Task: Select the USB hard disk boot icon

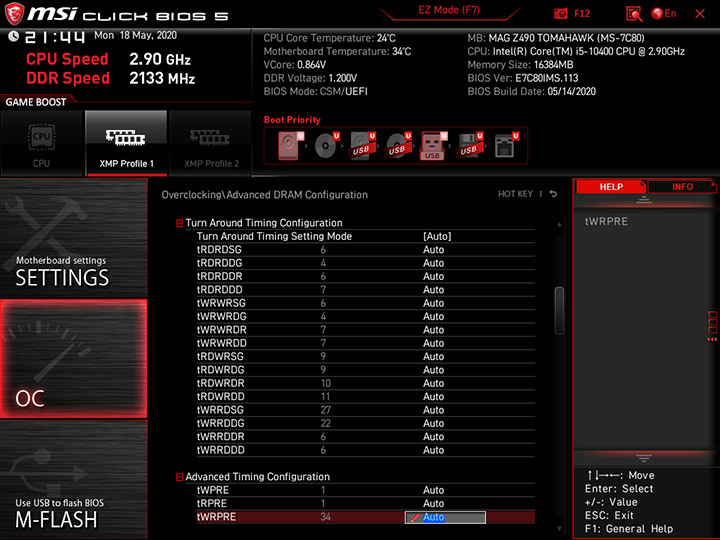Action: click(363, 146)
